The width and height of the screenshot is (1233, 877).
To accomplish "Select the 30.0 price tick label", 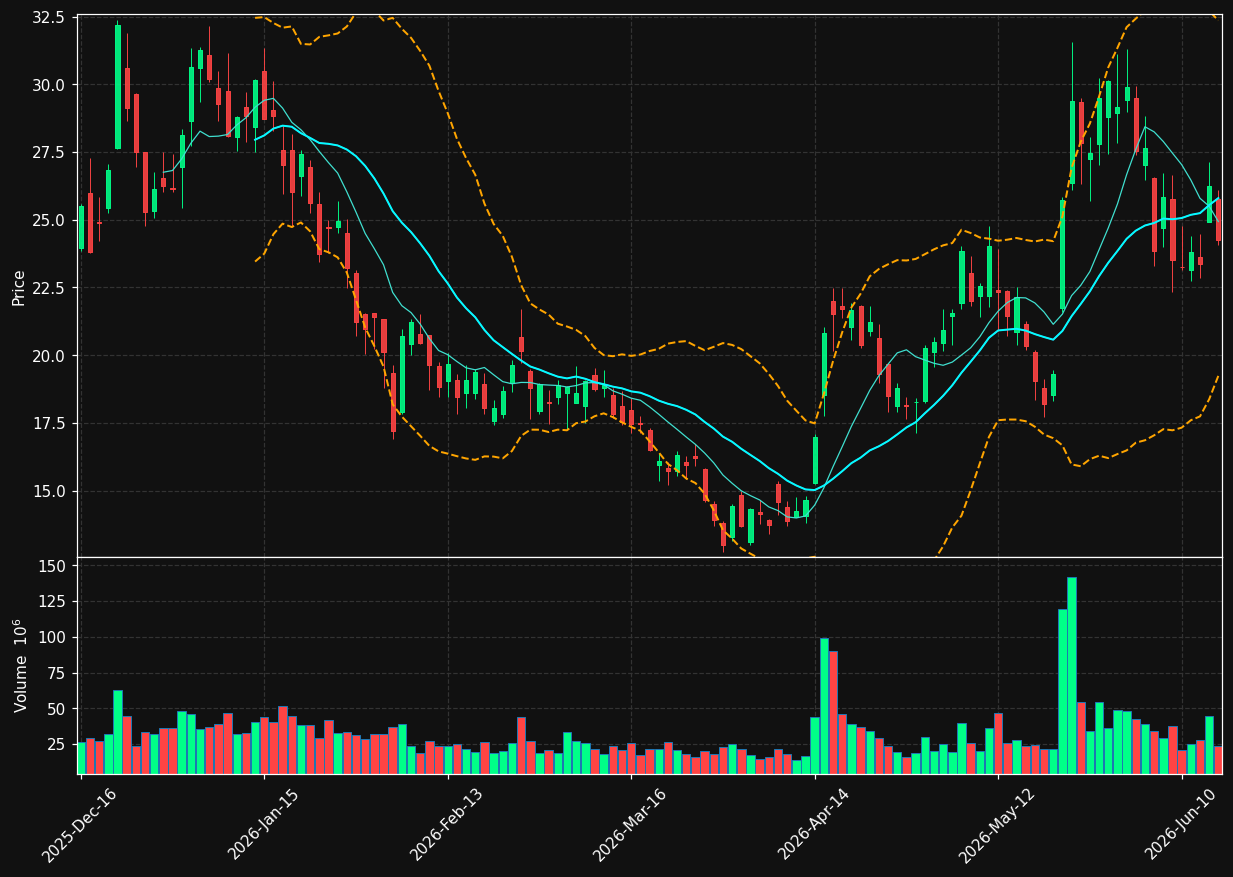I will pos(50,85).
